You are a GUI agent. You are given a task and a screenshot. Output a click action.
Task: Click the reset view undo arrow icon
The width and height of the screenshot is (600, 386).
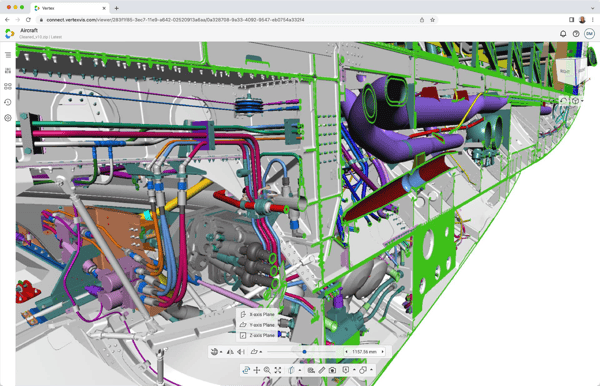pyautogui.click(x=563, y=101)
